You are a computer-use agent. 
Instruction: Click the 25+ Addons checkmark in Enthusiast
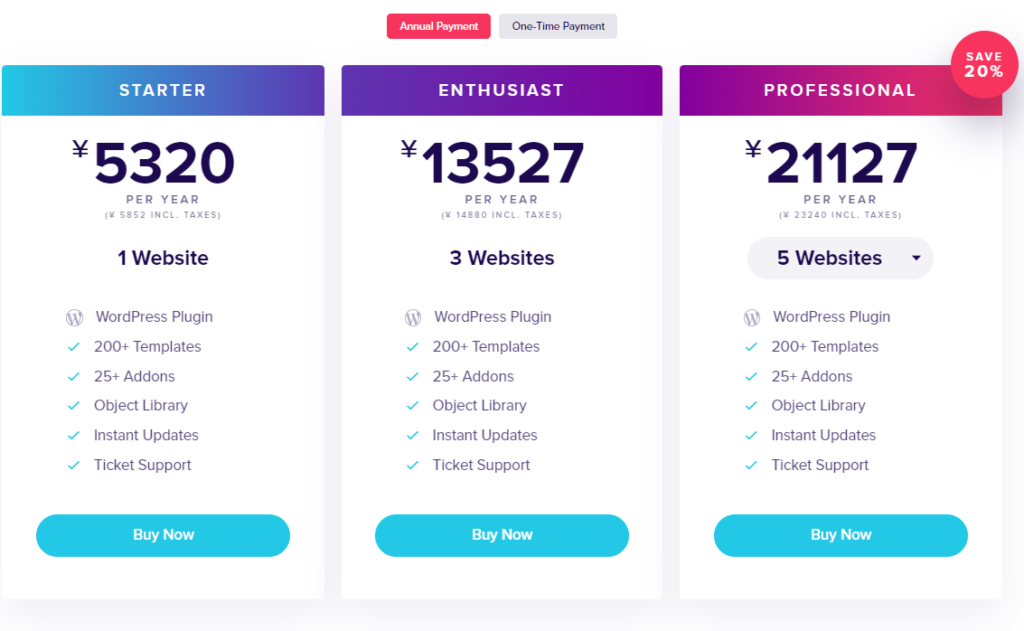click(x=413, y=377)
